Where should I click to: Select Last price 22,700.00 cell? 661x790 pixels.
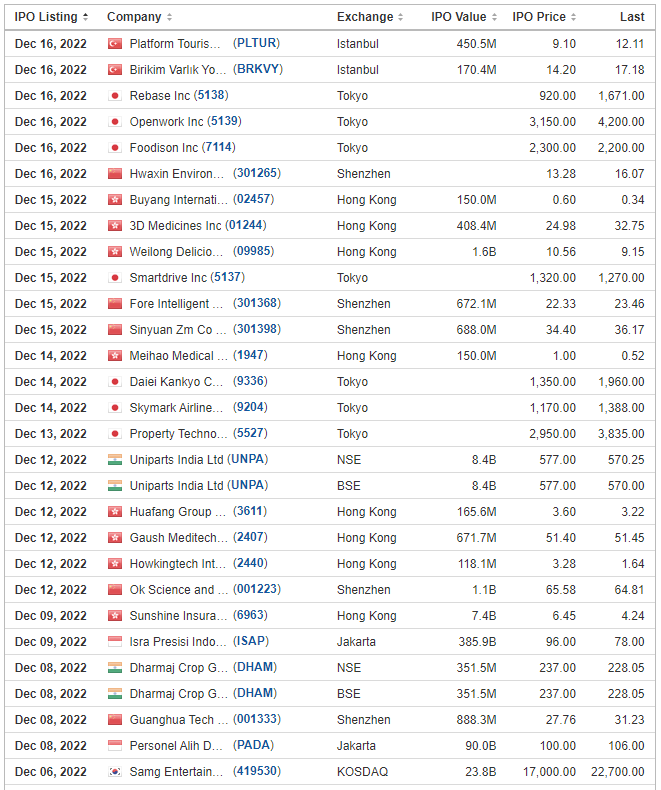coord(618,772)
